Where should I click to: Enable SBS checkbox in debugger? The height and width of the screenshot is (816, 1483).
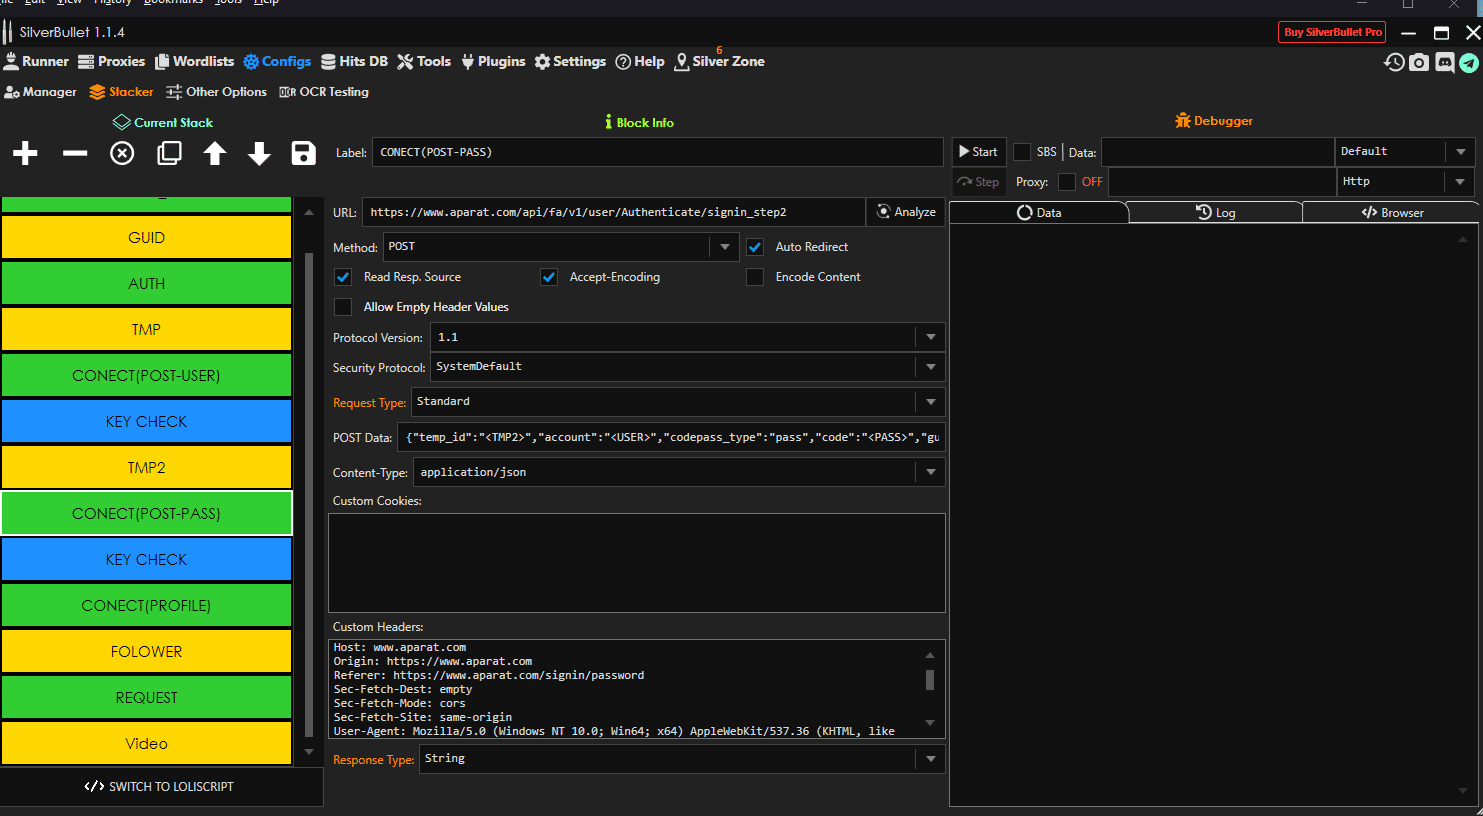coord(1022,152)
